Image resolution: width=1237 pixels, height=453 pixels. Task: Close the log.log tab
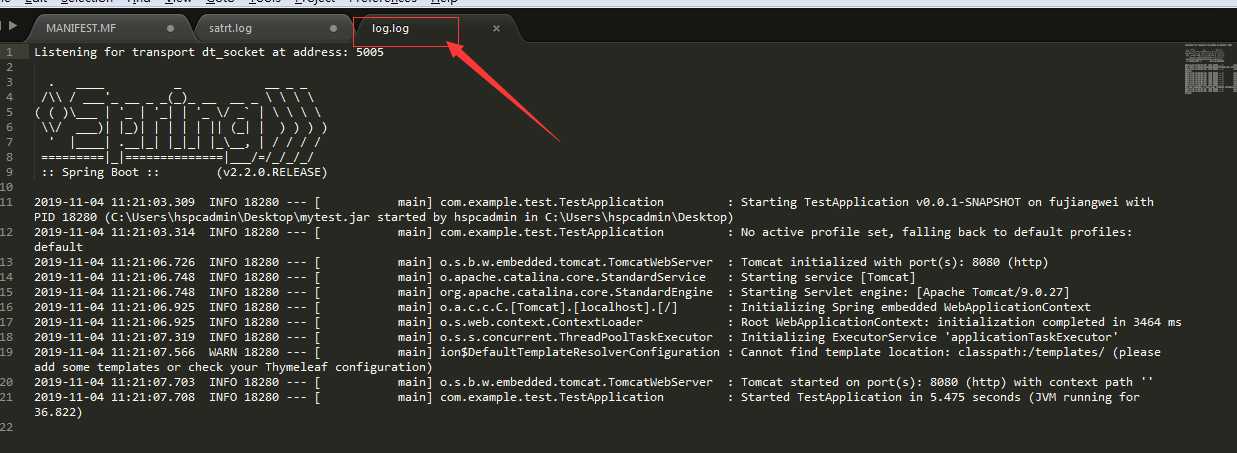pos(496,28)
